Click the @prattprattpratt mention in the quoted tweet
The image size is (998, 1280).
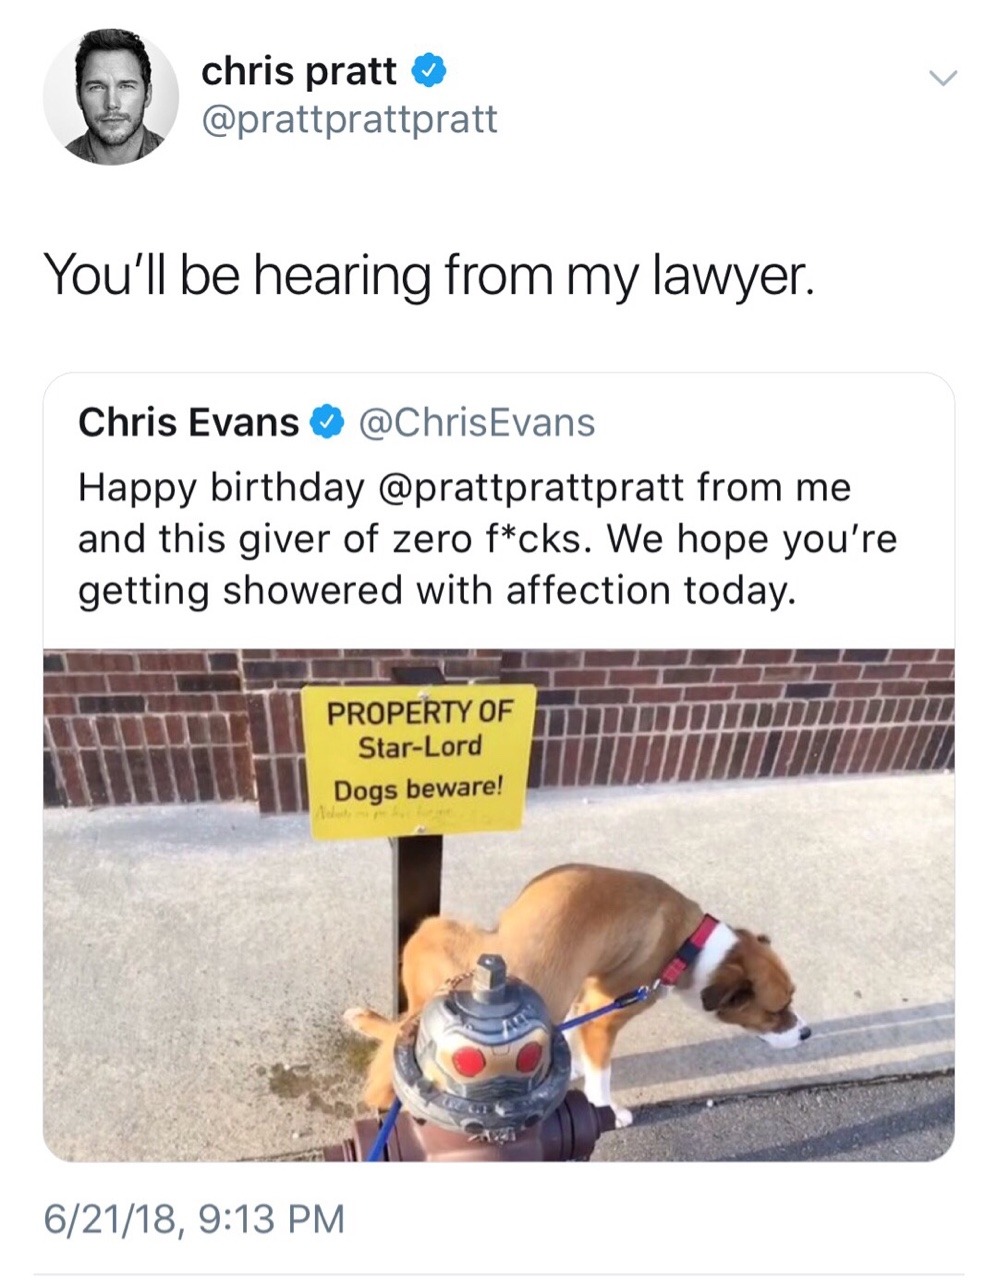[x=532, y=489]
